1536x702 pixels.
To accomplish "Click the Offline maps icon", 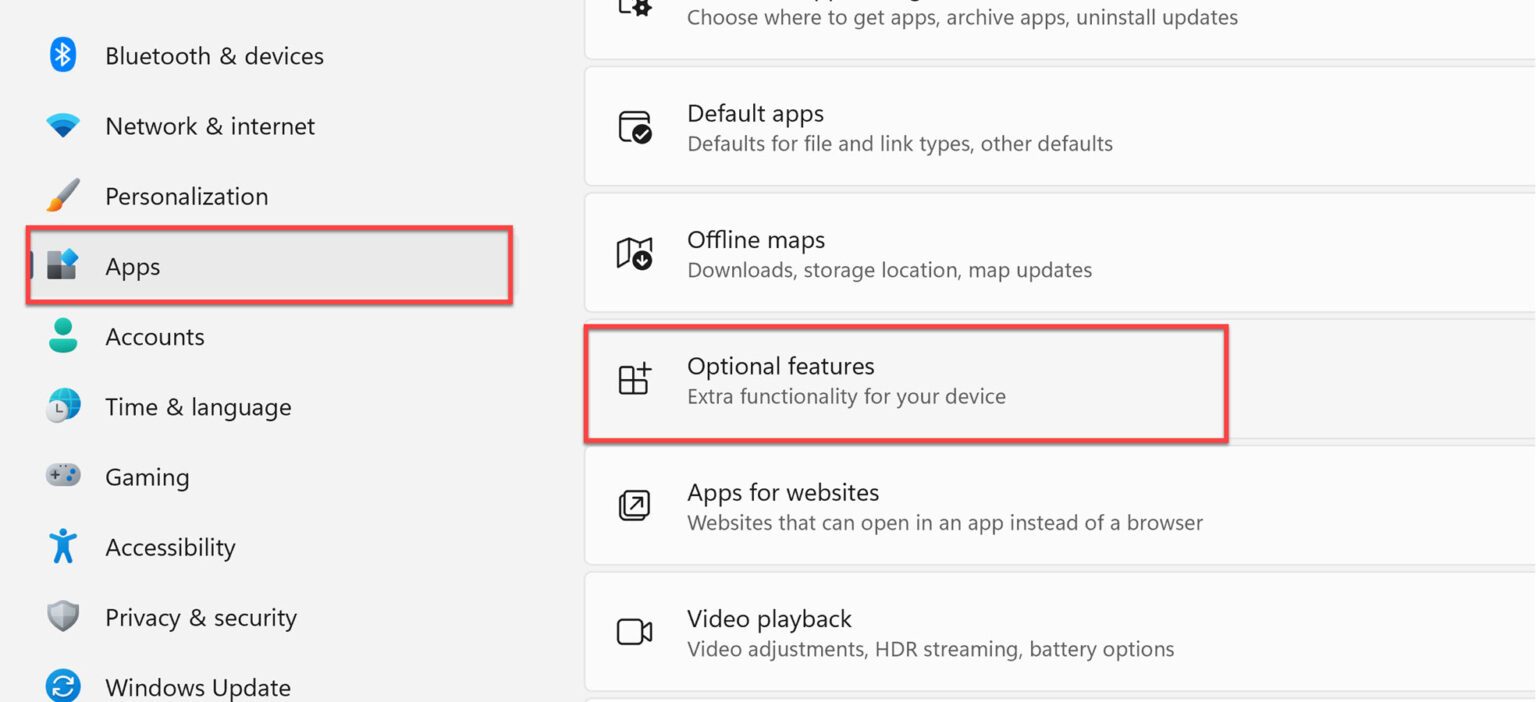I will [x=635, y=252].
